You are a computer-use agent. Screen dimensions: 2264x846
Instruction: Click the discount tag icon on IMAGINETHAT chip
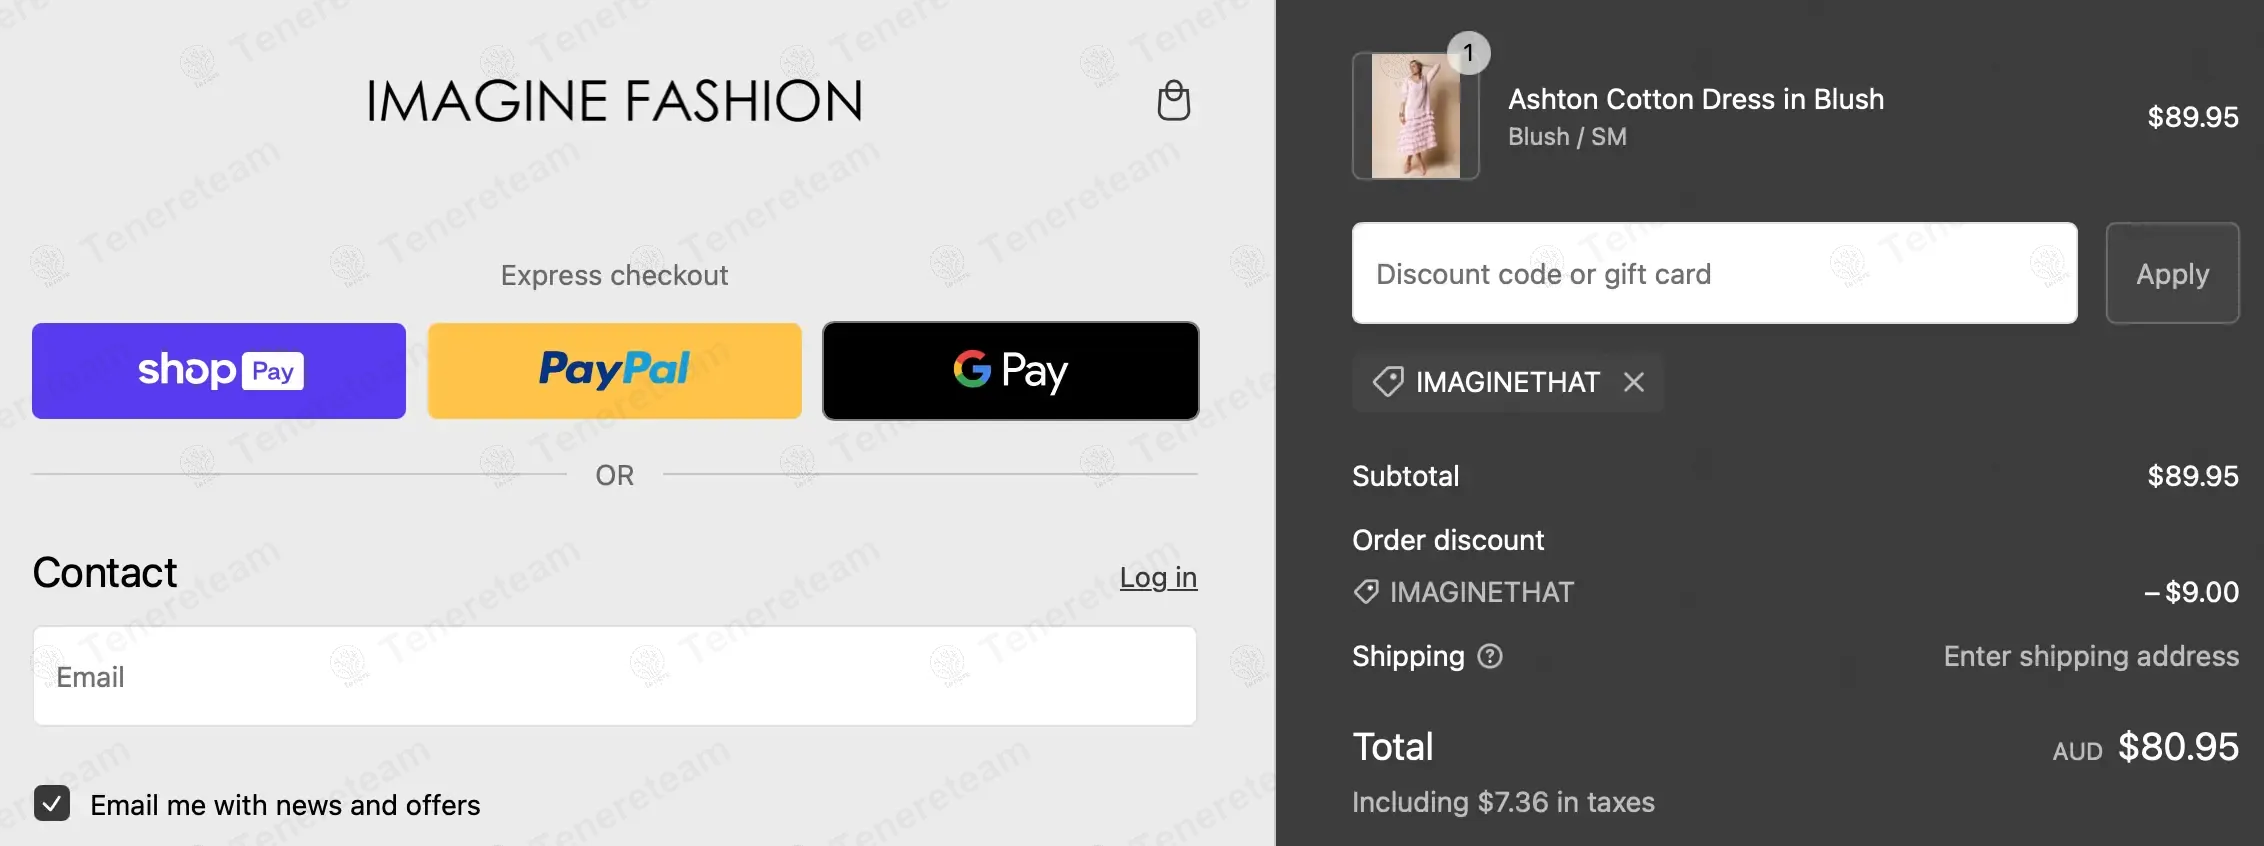pos(1388,382)
